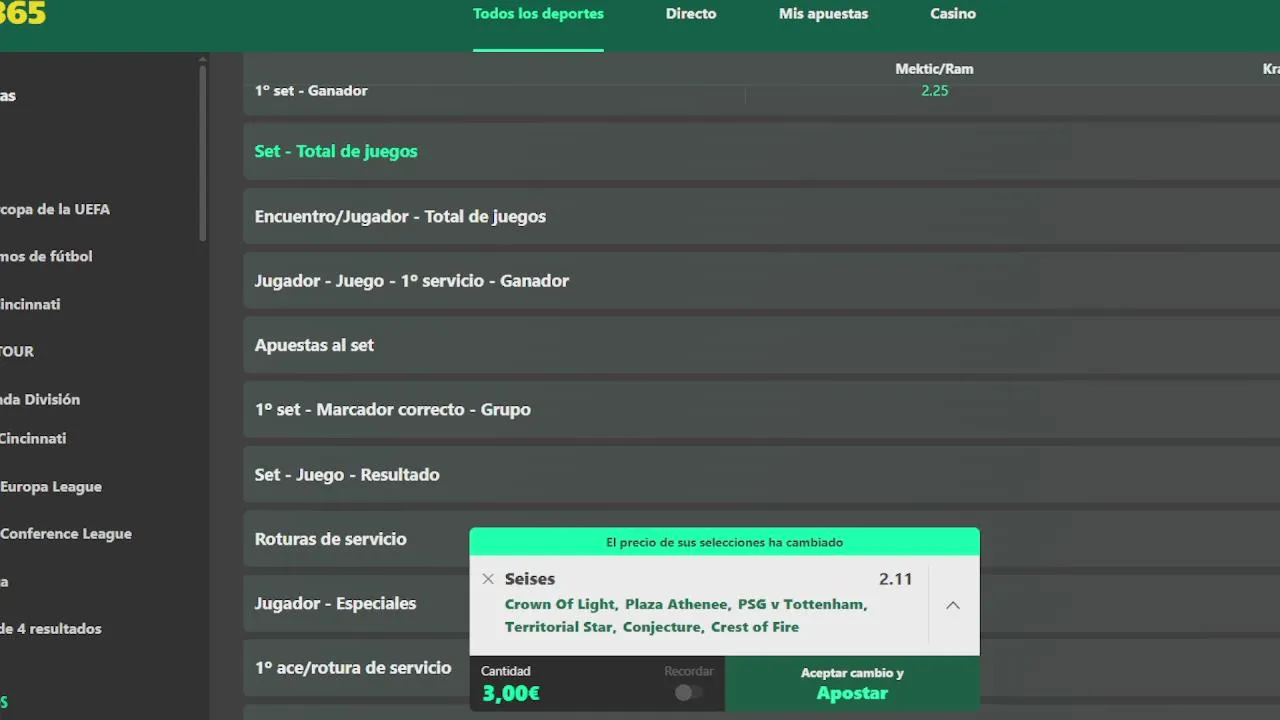Open 4 resultados sidebar link

pyautogui.click(x=50, y=628)
